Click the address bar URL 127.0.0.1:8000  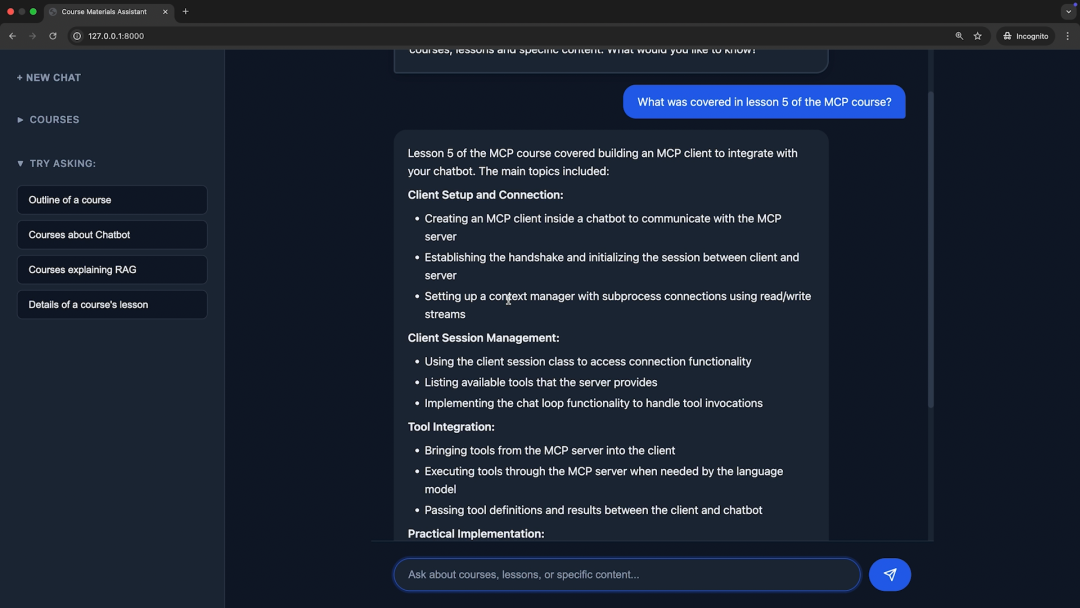click(116, 36)
